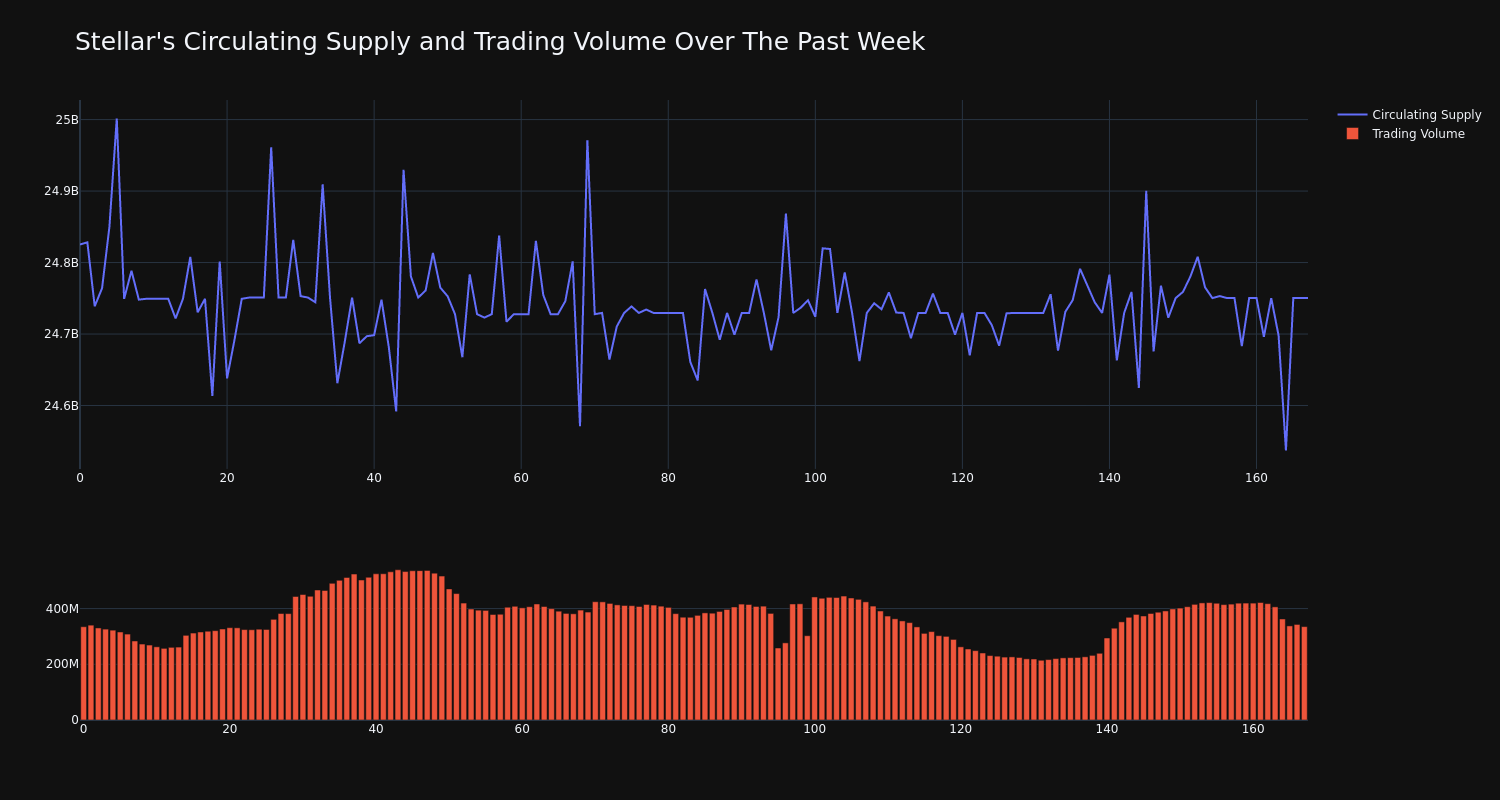Click x-axis label 100 under supply chart
This screenshot has height=800, width=1500.
tap(815, 478)
